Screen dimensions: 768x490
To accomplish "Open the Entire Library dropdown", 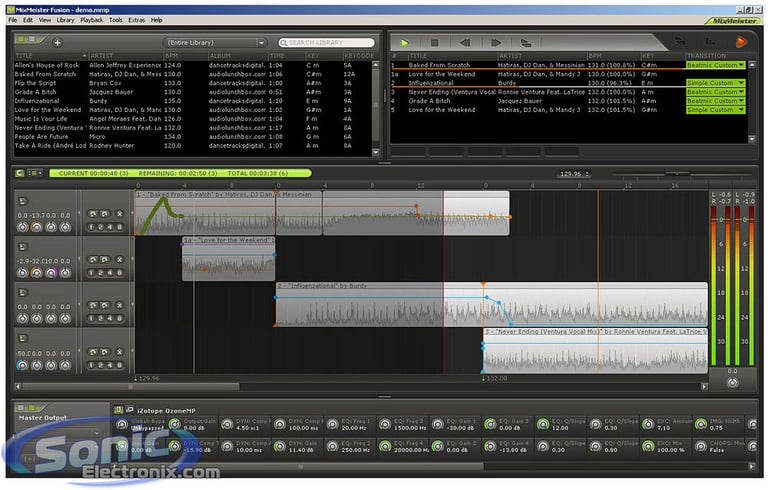I will coord(215,43).
